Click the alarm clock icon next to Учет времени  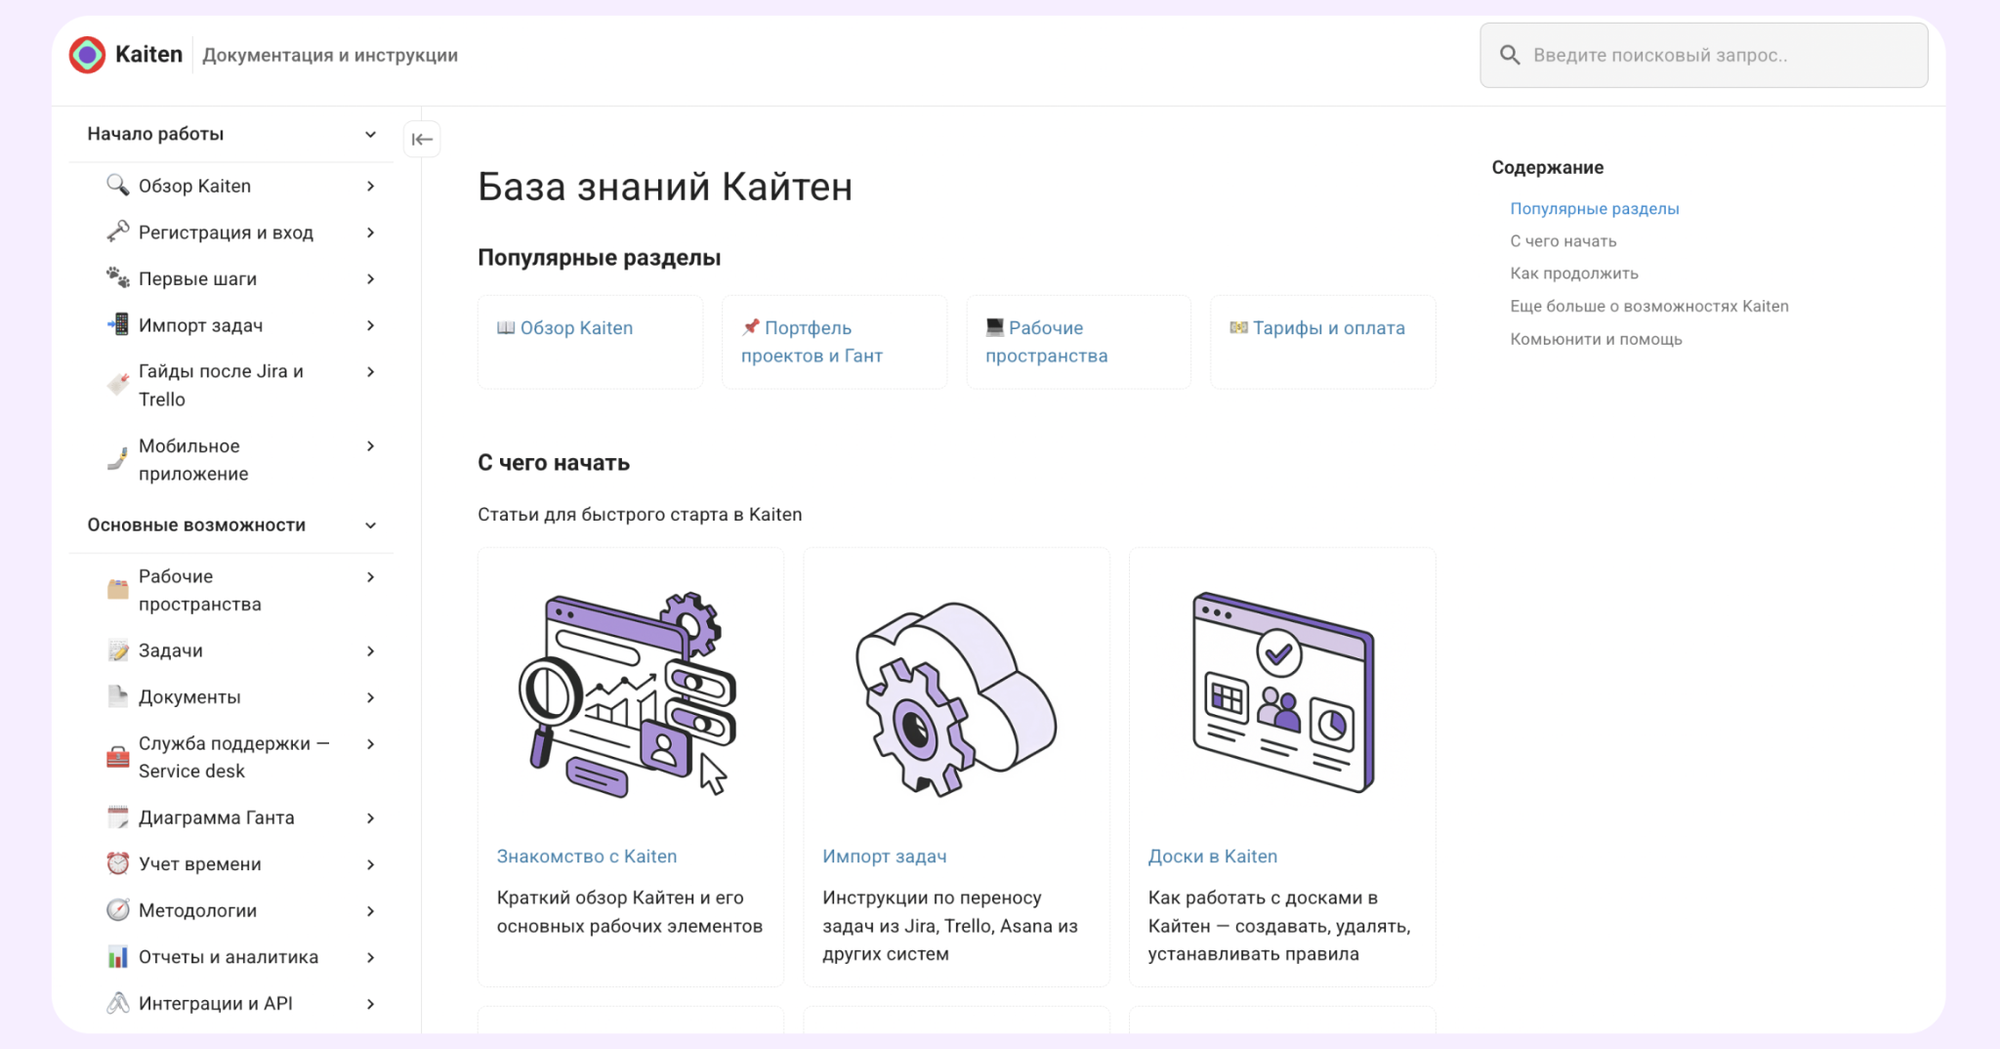[x=117, y=863]
